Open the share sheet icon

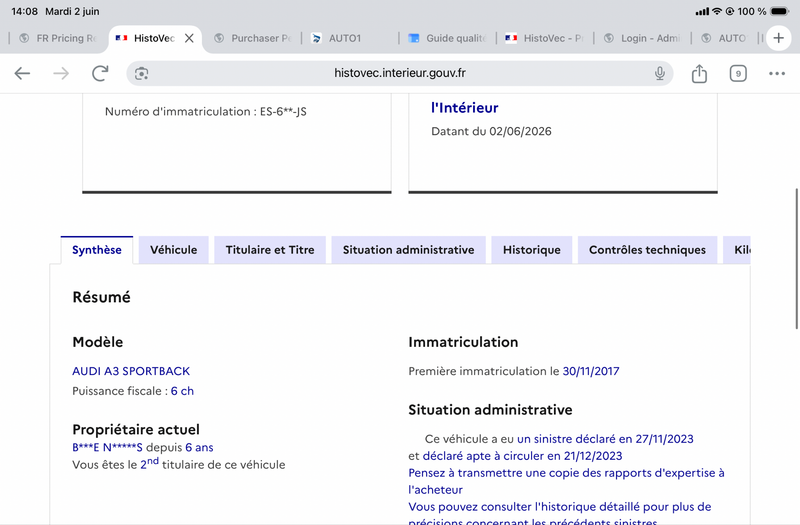coord(699,73)
